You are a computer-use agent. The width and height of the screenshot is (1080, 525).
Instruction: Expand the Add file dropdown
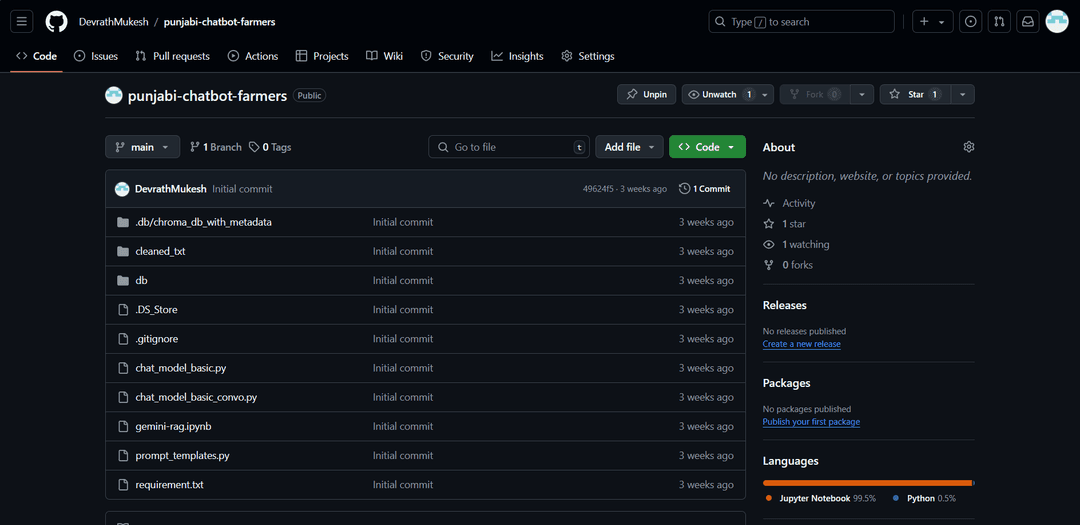pyautogui.click(x=630, y=147)
